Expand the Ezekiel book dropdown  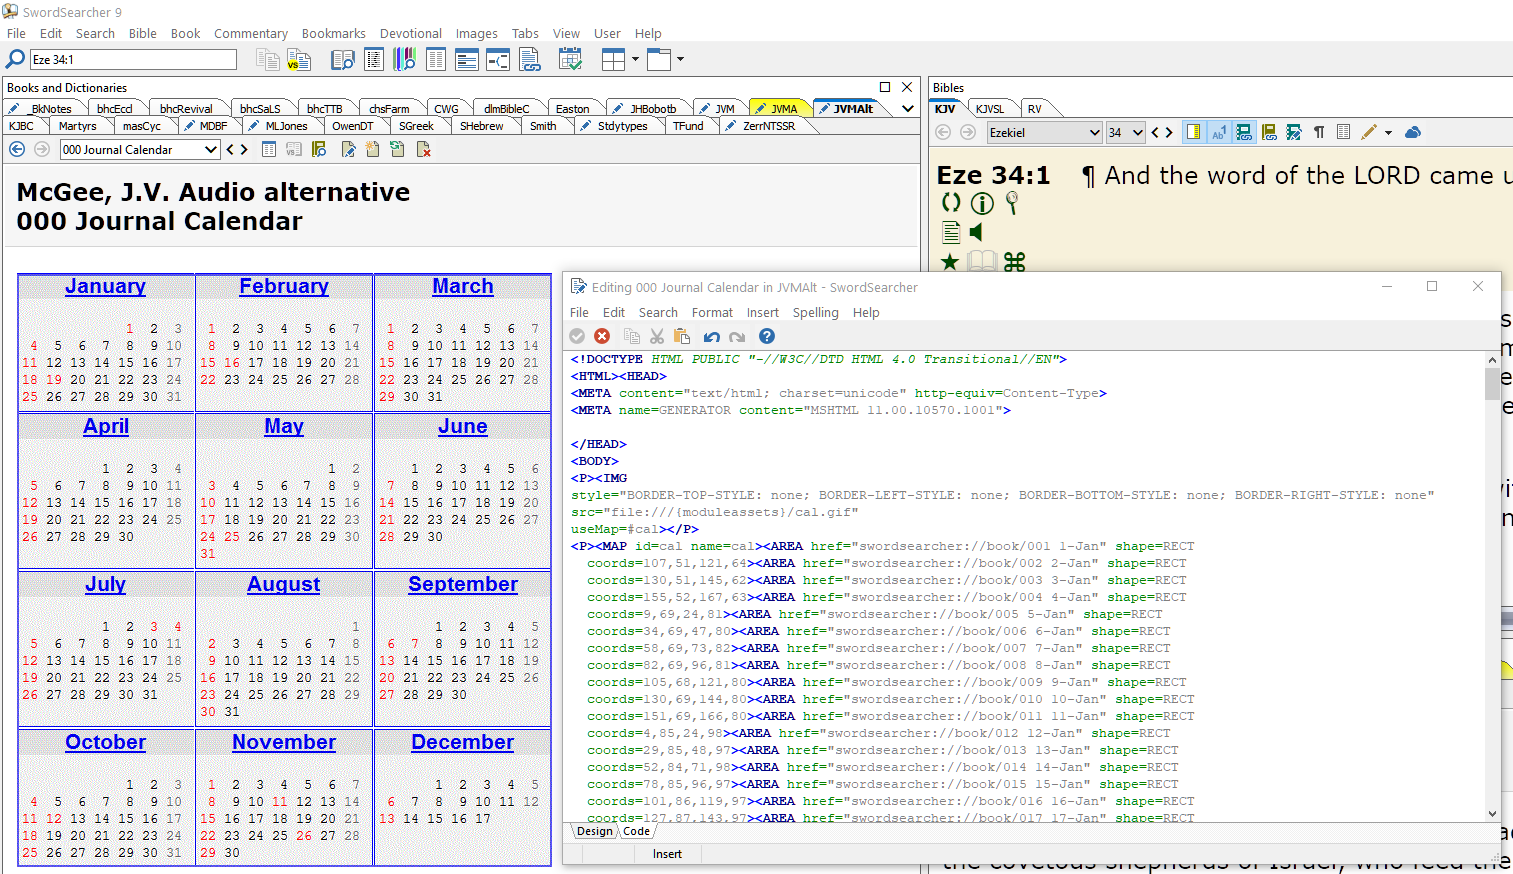point(1094,132)
